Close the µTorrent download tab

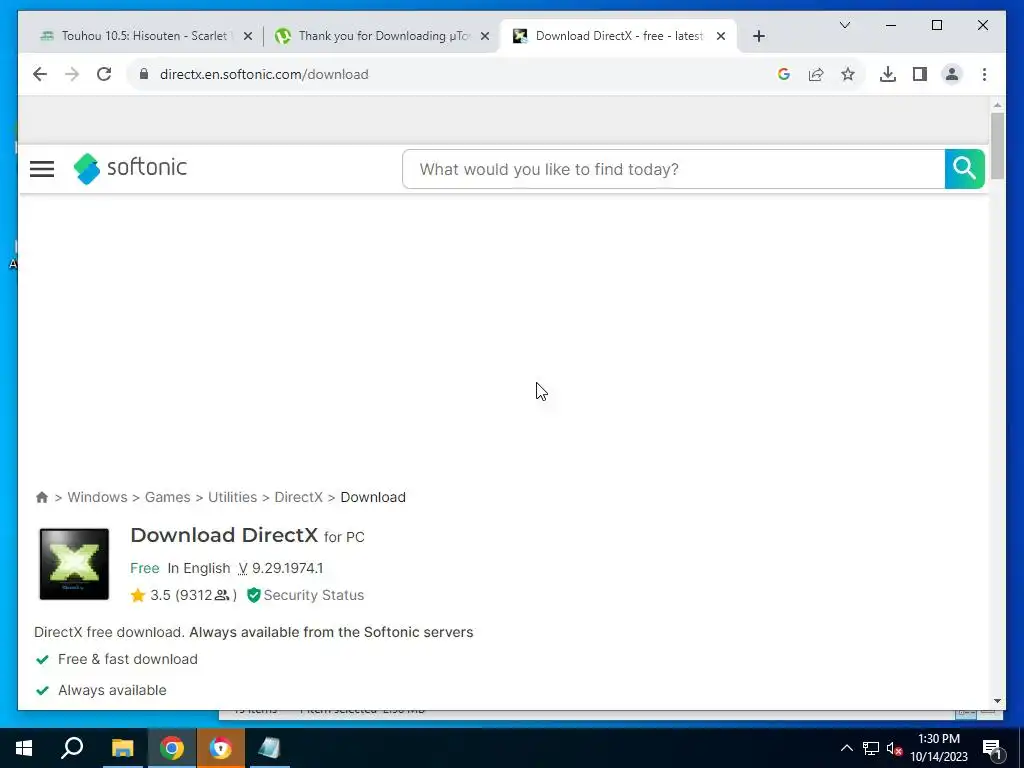(x=485, y=37)
